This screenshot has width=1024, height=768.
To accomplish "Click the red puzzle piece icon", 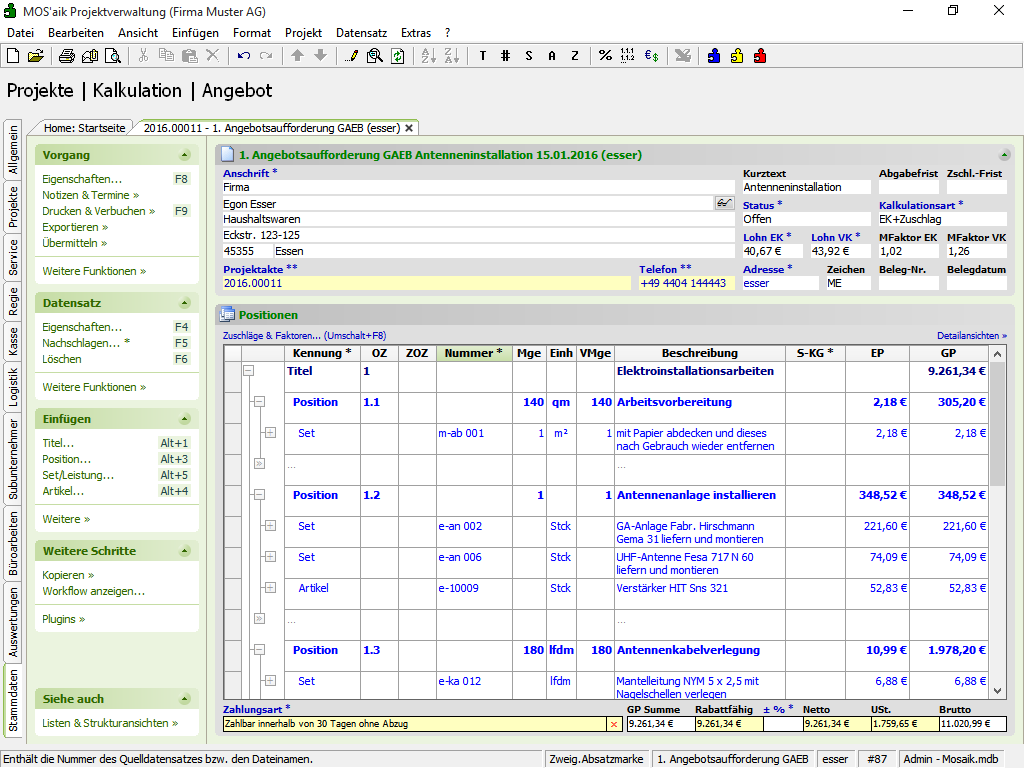I will [760, 56].
